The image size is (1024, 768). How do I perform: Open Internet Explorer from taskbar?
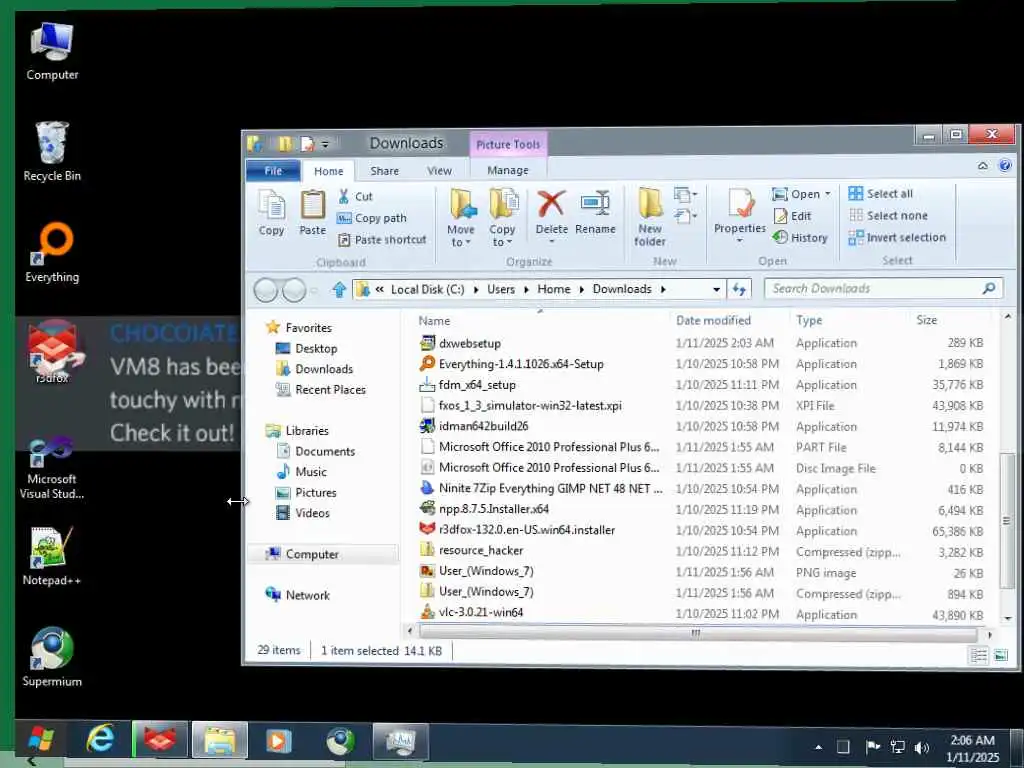point(101,739)
